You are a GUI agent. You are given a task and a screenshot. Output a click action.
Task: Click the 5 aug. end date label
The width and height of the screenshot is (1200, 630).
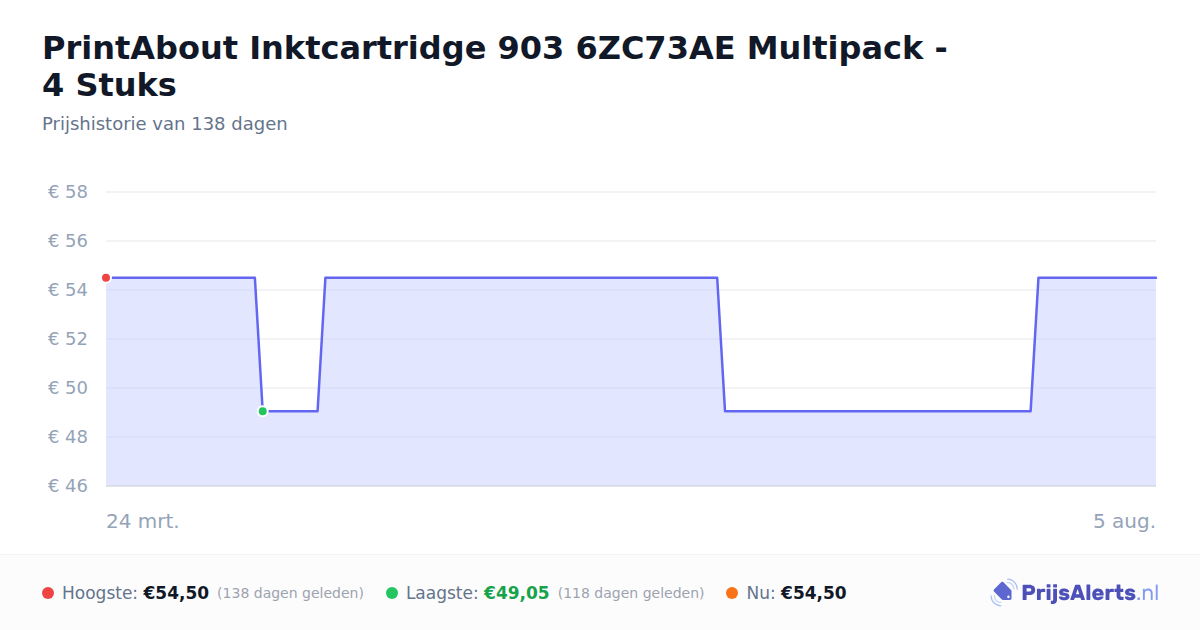point(1124,521)
